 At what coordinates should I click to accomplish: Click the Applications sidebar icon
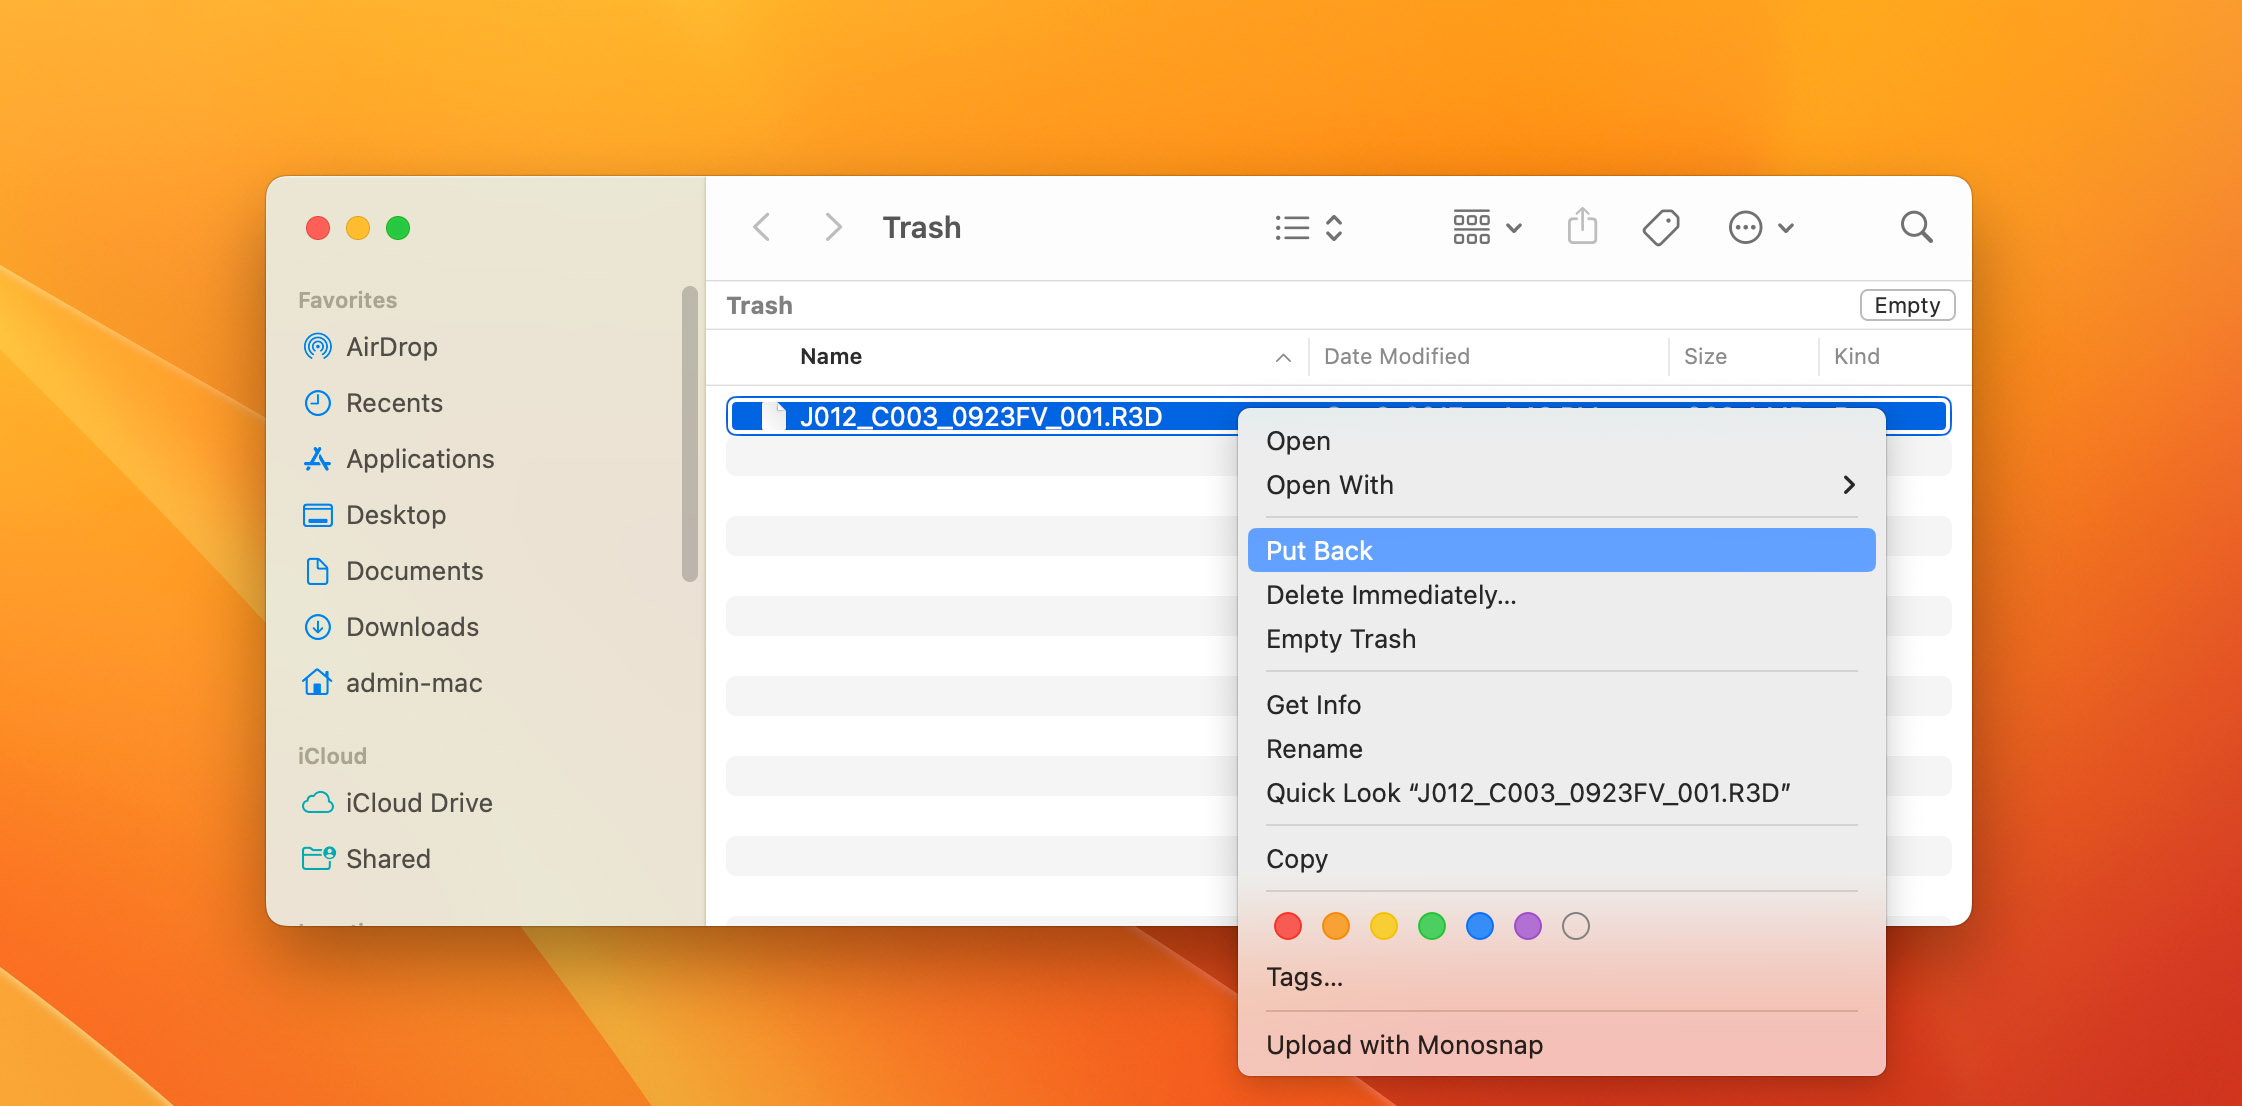[317, 457]
